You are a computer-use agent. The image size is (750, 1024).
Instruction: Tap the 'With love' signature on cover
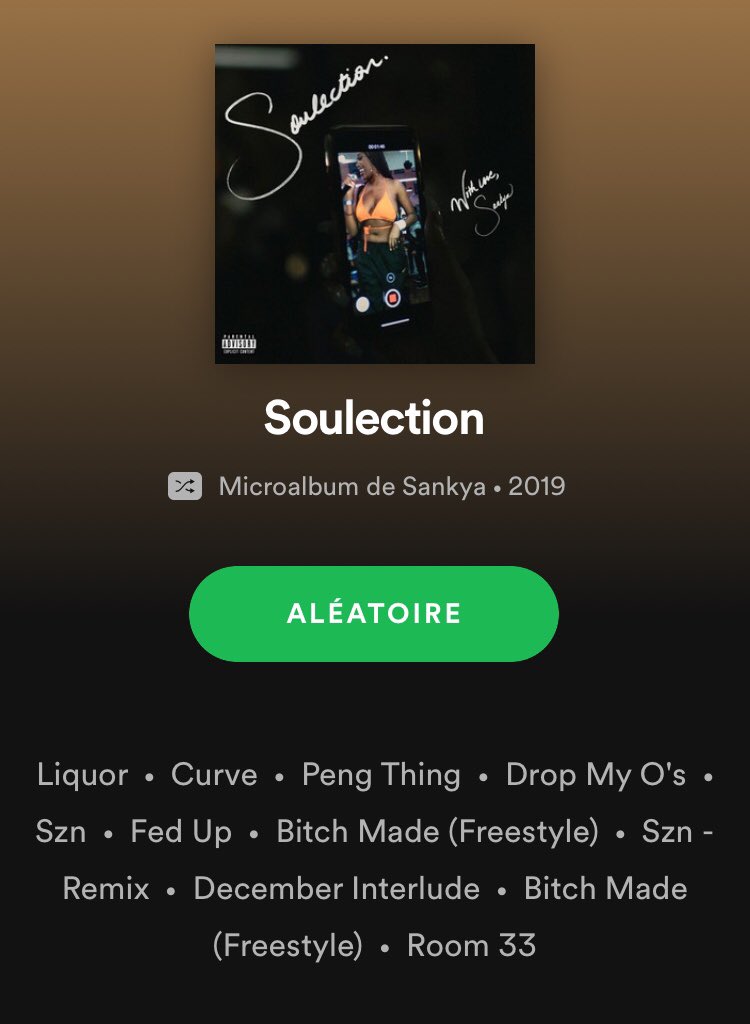coord(482,201)
